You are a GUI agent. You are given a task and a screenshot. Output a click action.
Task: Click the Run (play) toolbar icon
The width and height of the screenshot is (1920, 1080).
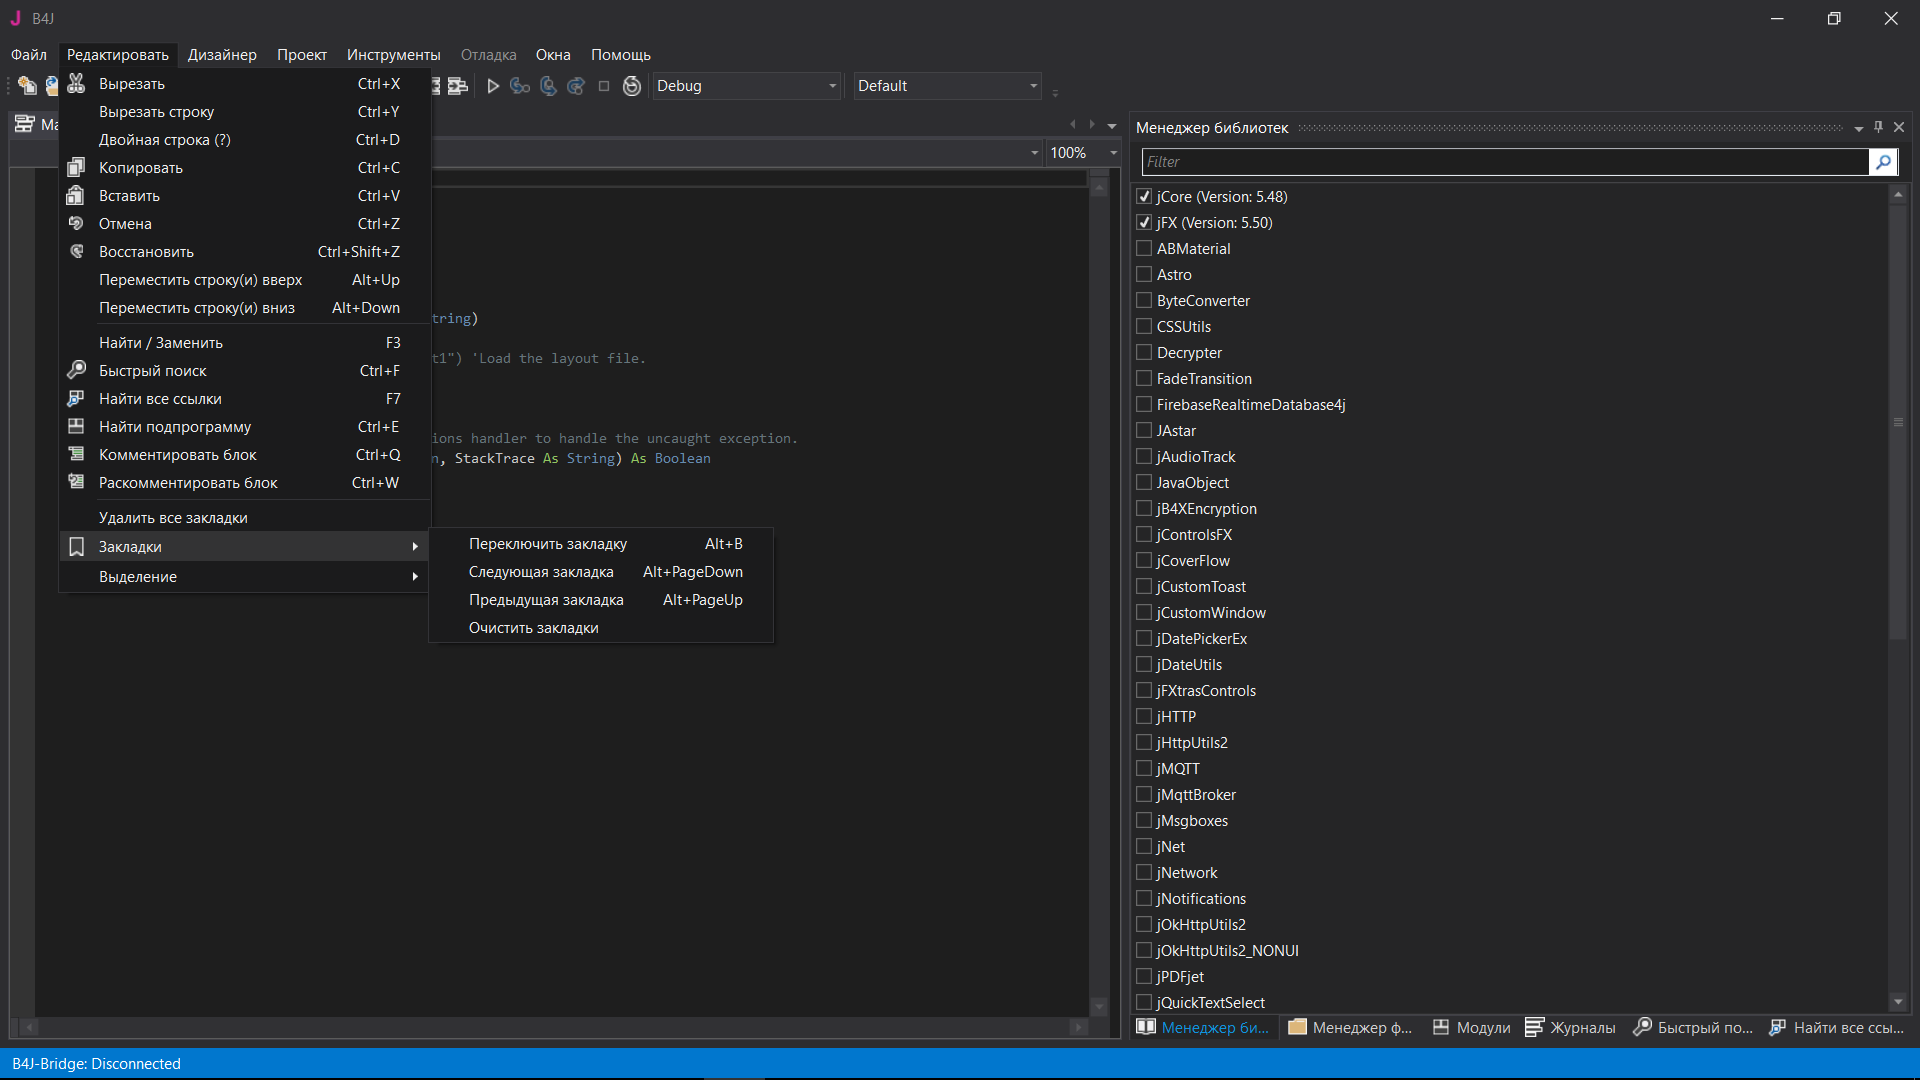click(493, 86)
